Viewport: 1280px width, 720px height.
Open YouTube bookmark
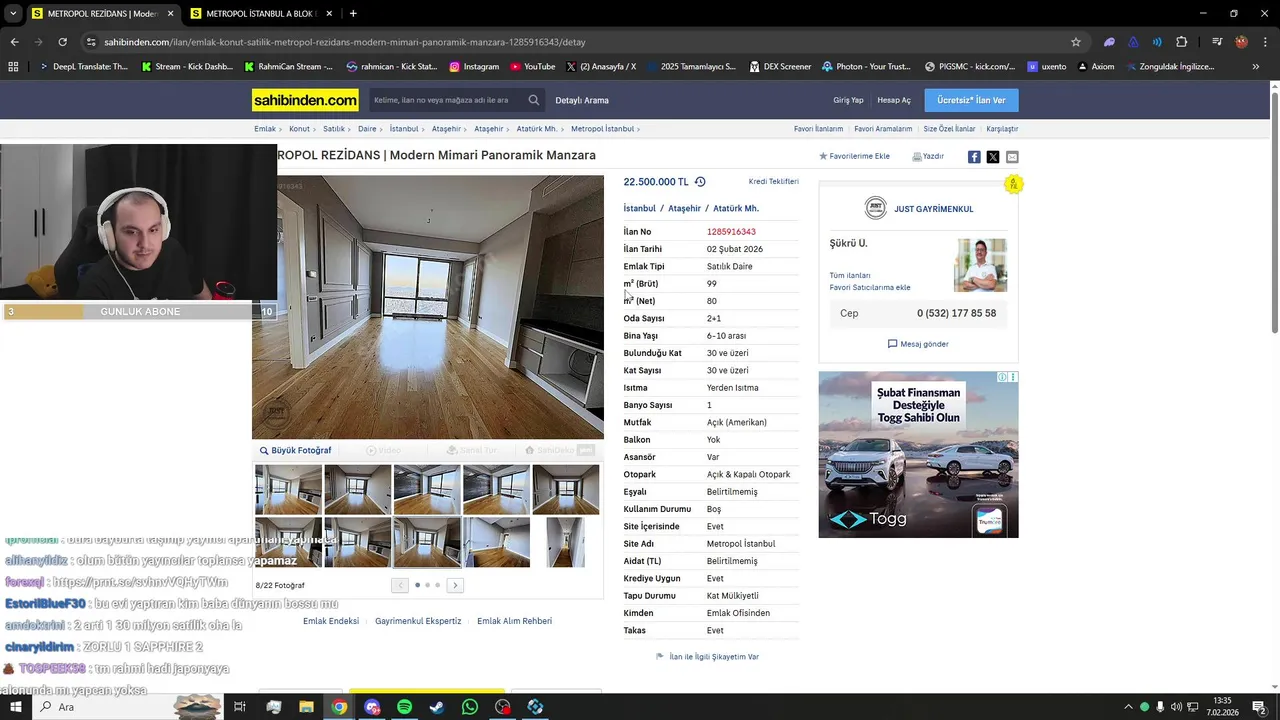pos(533,67)
